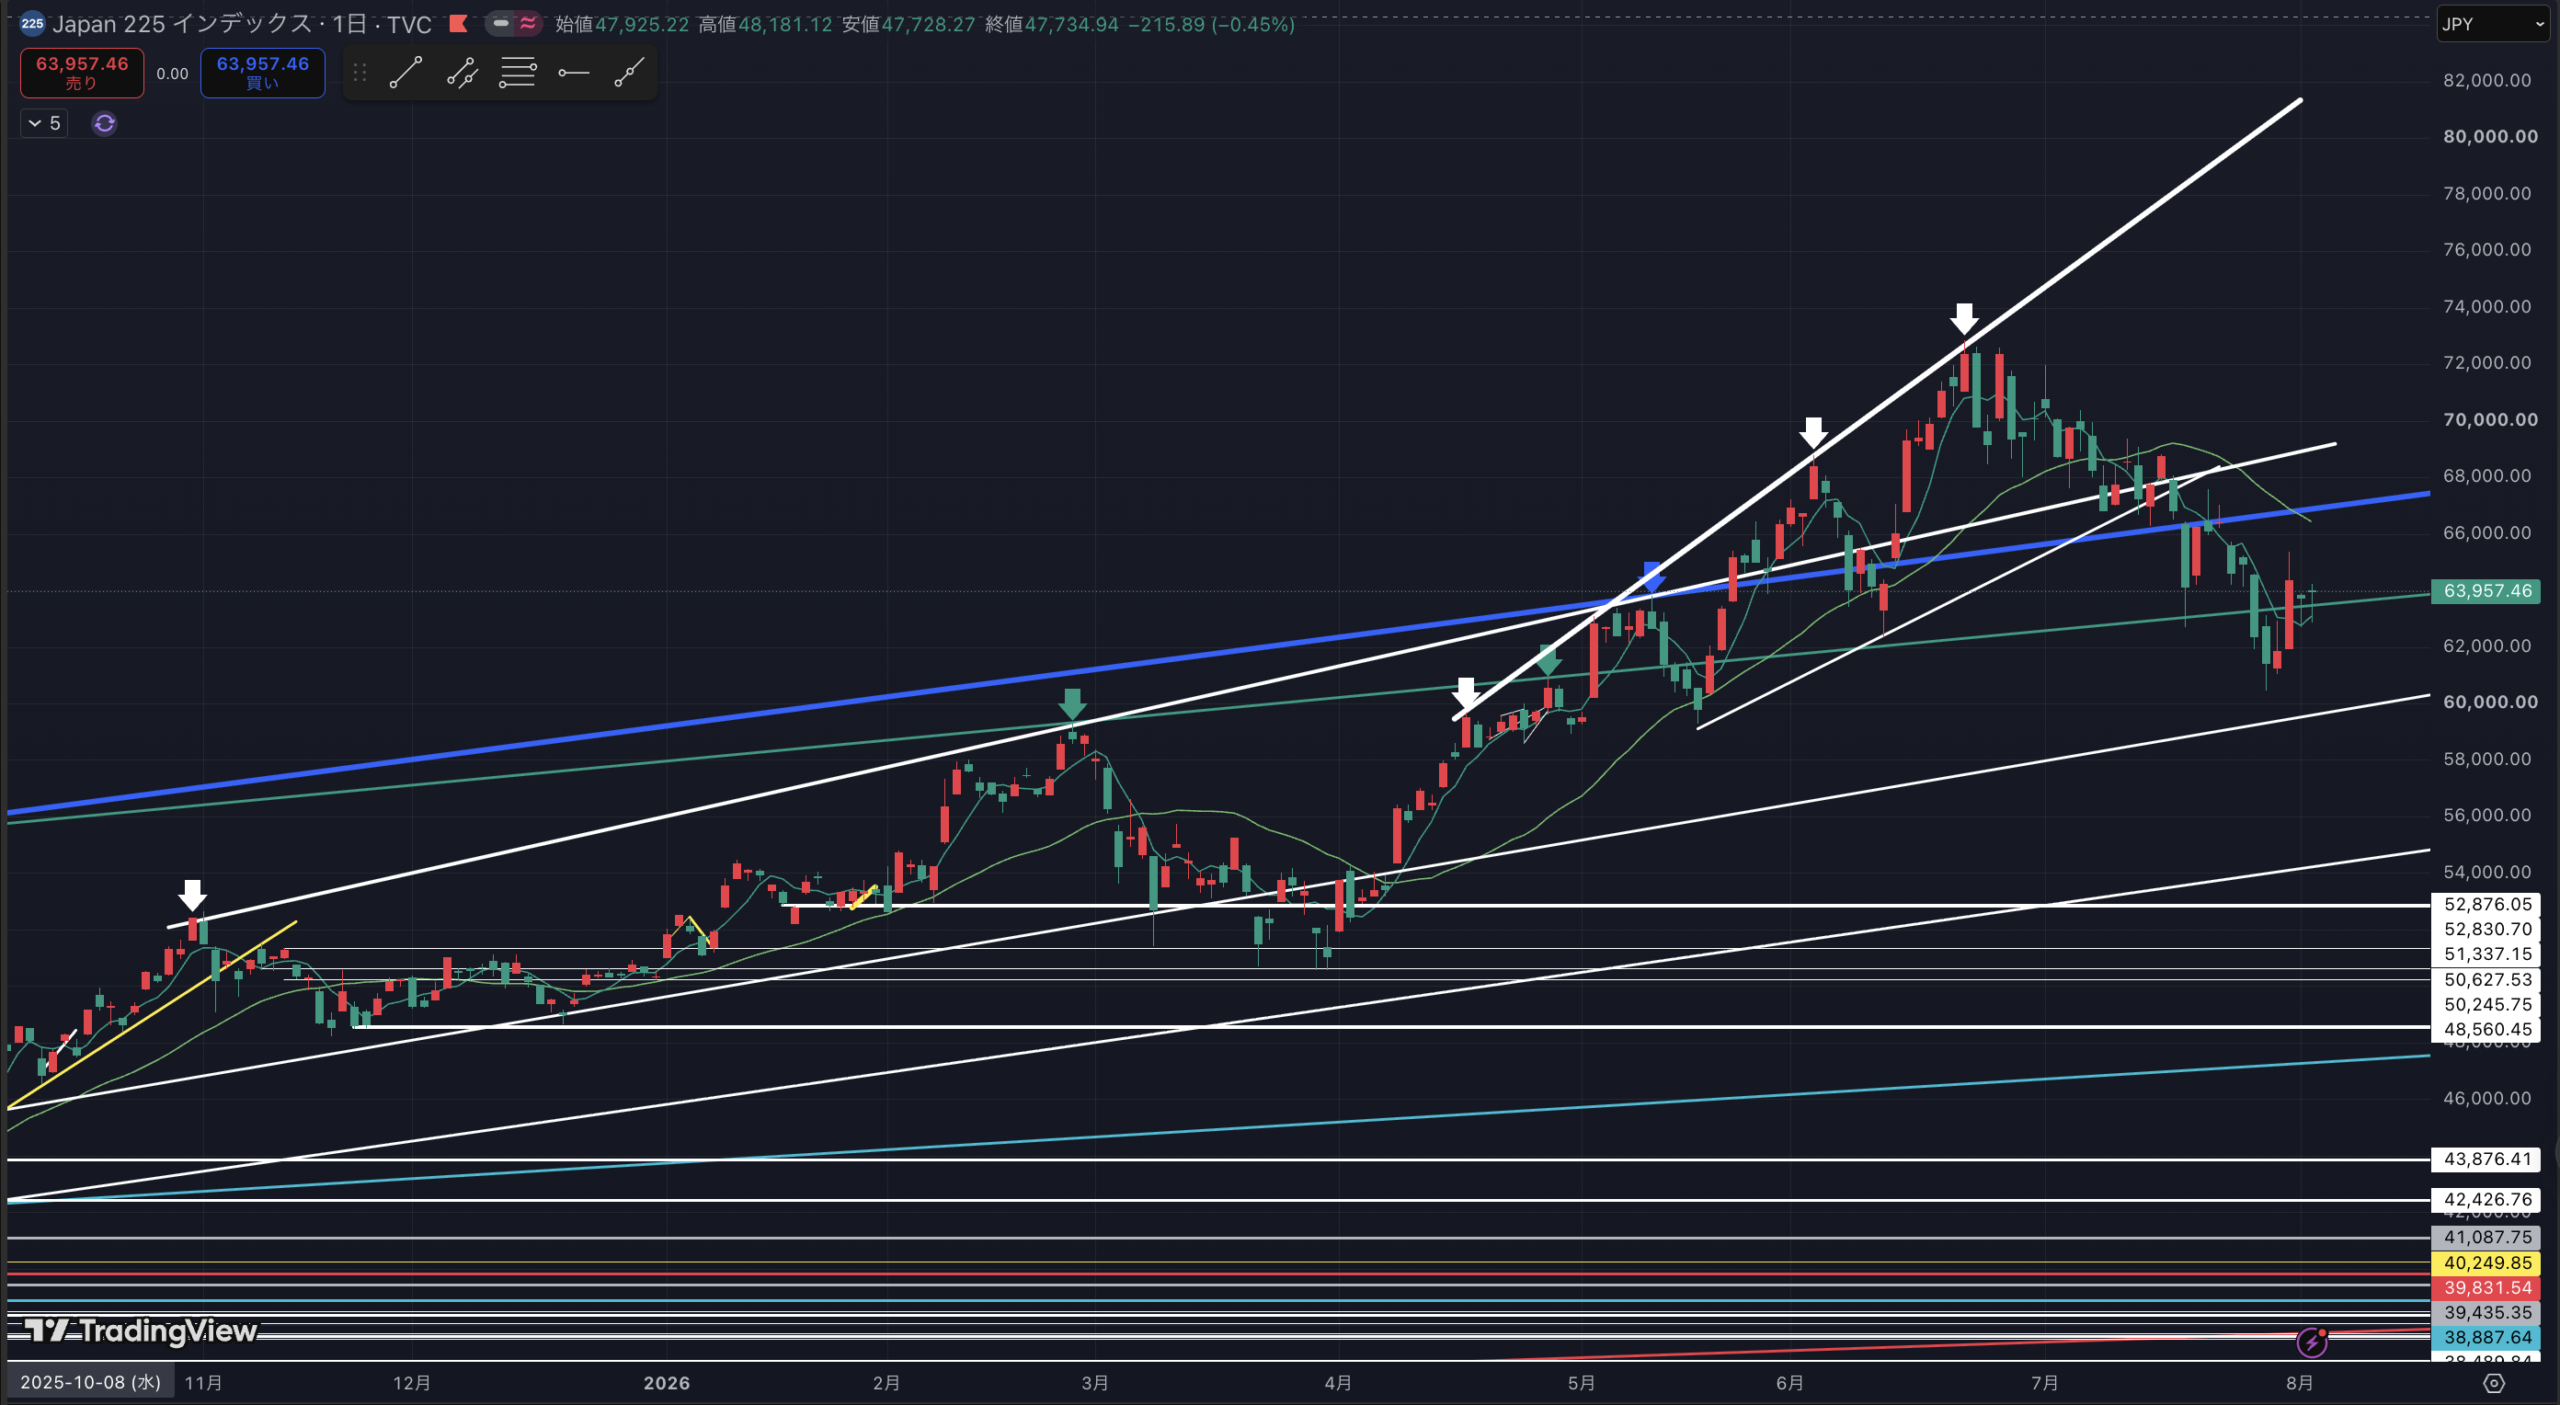Click the open price 始値 47,925.22
2560x1405 pixels.
point(622,24)
